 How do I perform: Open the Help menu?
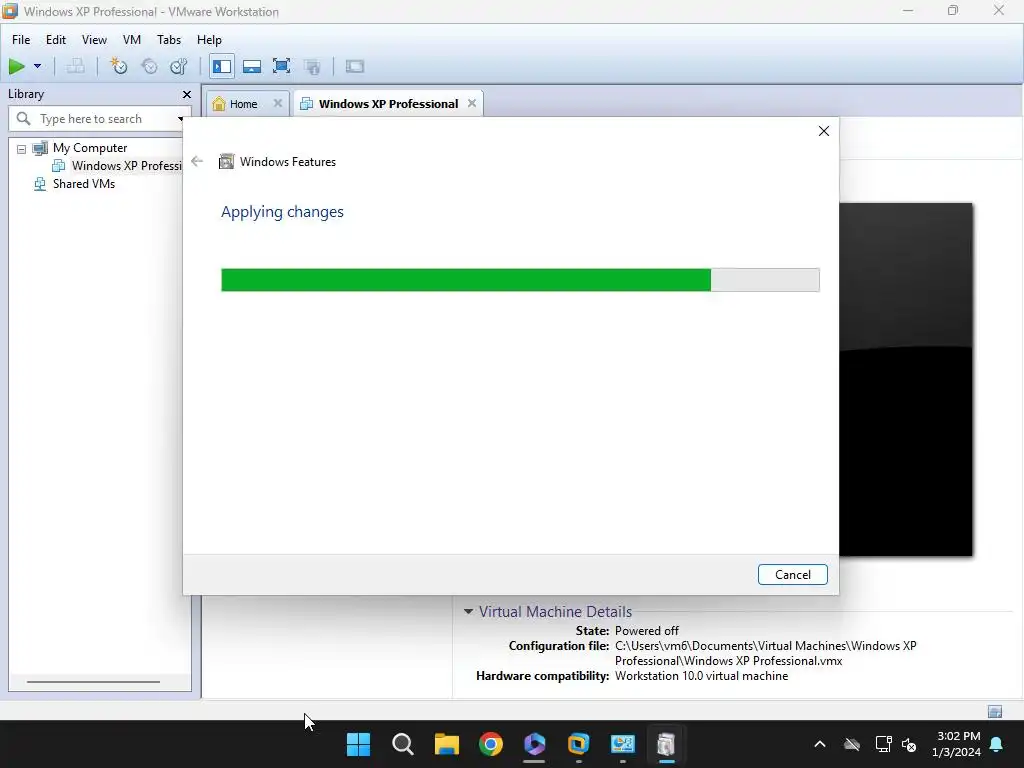pos(209,40)
